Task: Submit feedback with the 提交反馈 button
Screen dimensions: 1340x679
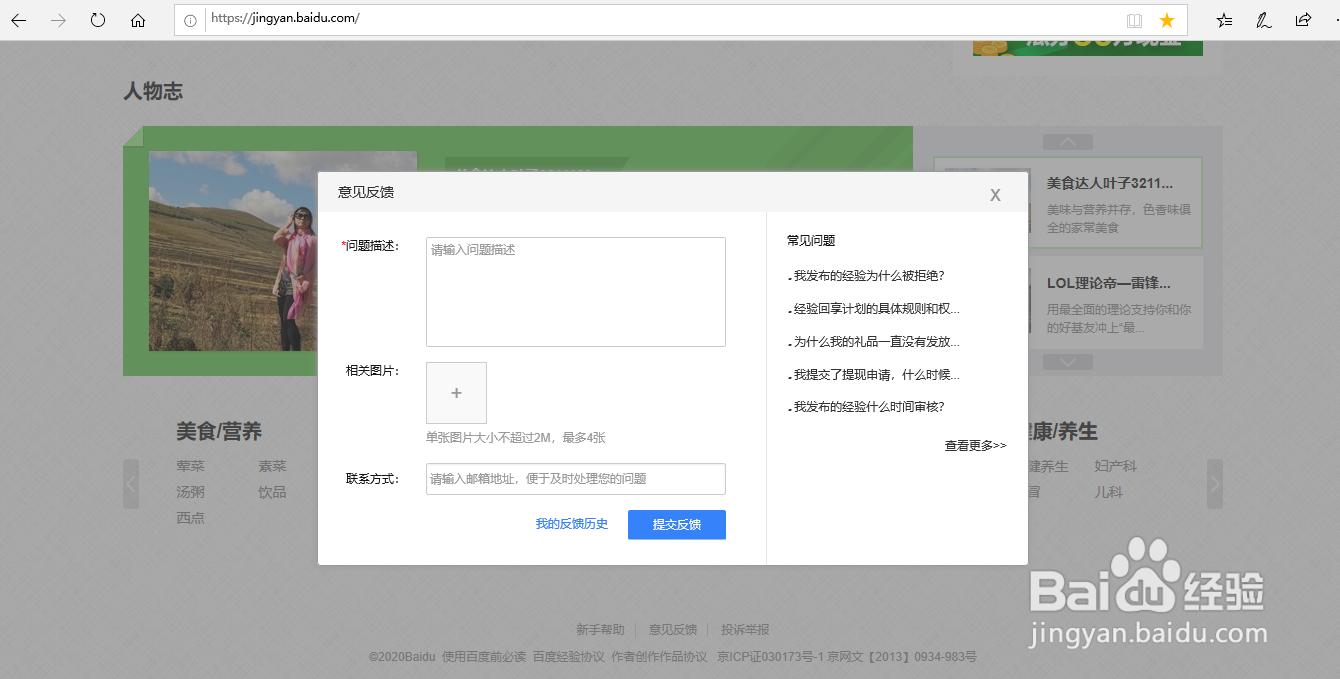Action: pos(676,524)
